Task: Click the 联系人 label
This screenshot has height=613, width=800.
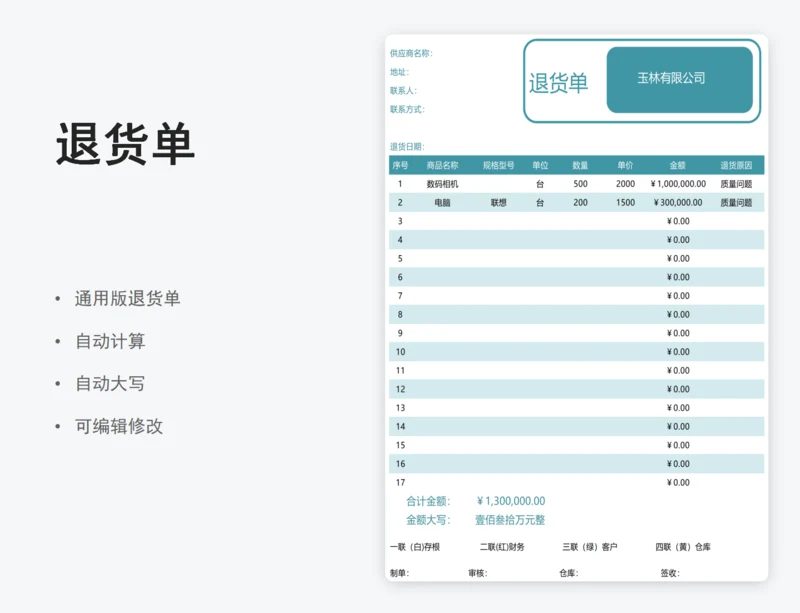Action: [404, 91]
